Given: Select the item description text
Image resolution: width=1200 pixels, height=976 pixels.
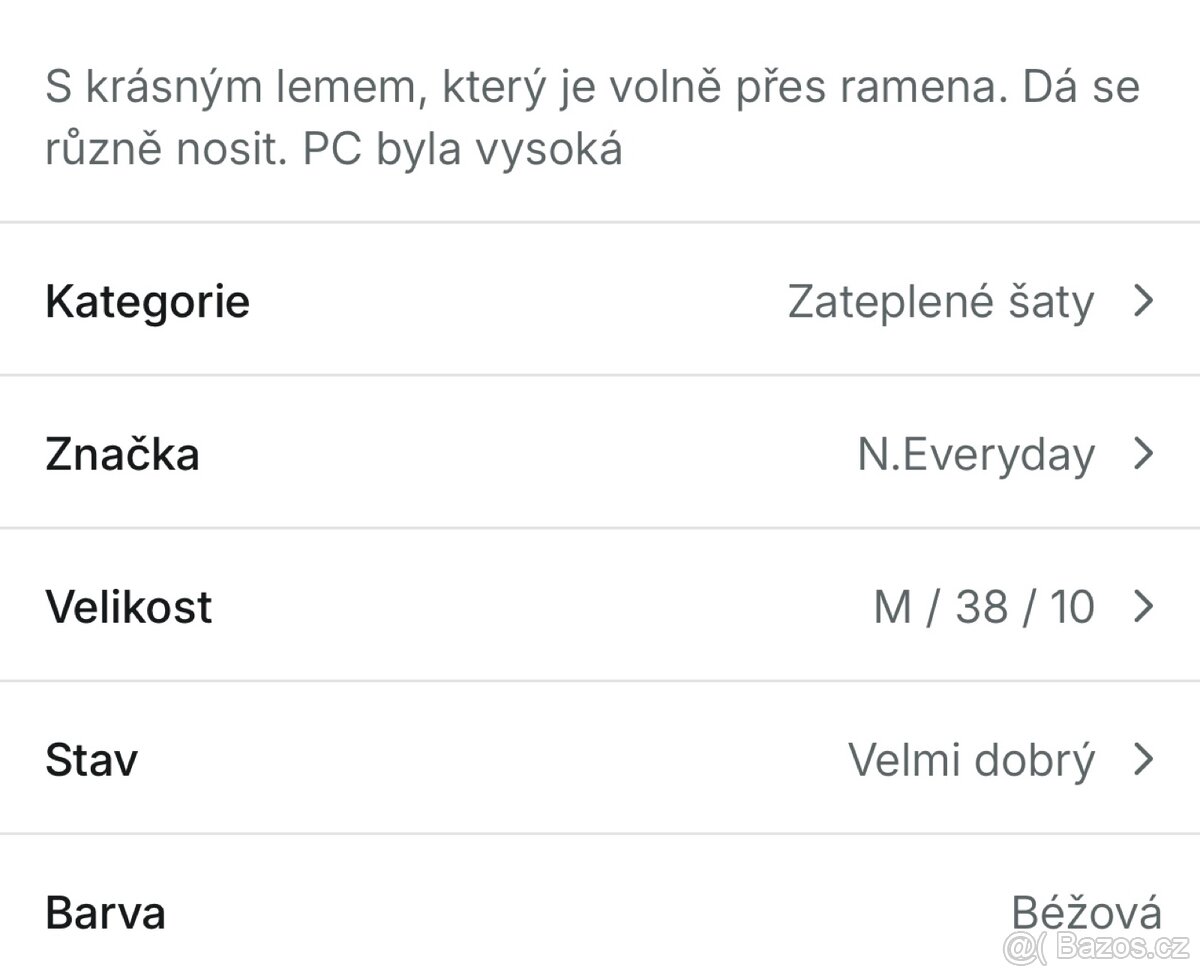Looking at the screenshot, I should click(592, 115).
